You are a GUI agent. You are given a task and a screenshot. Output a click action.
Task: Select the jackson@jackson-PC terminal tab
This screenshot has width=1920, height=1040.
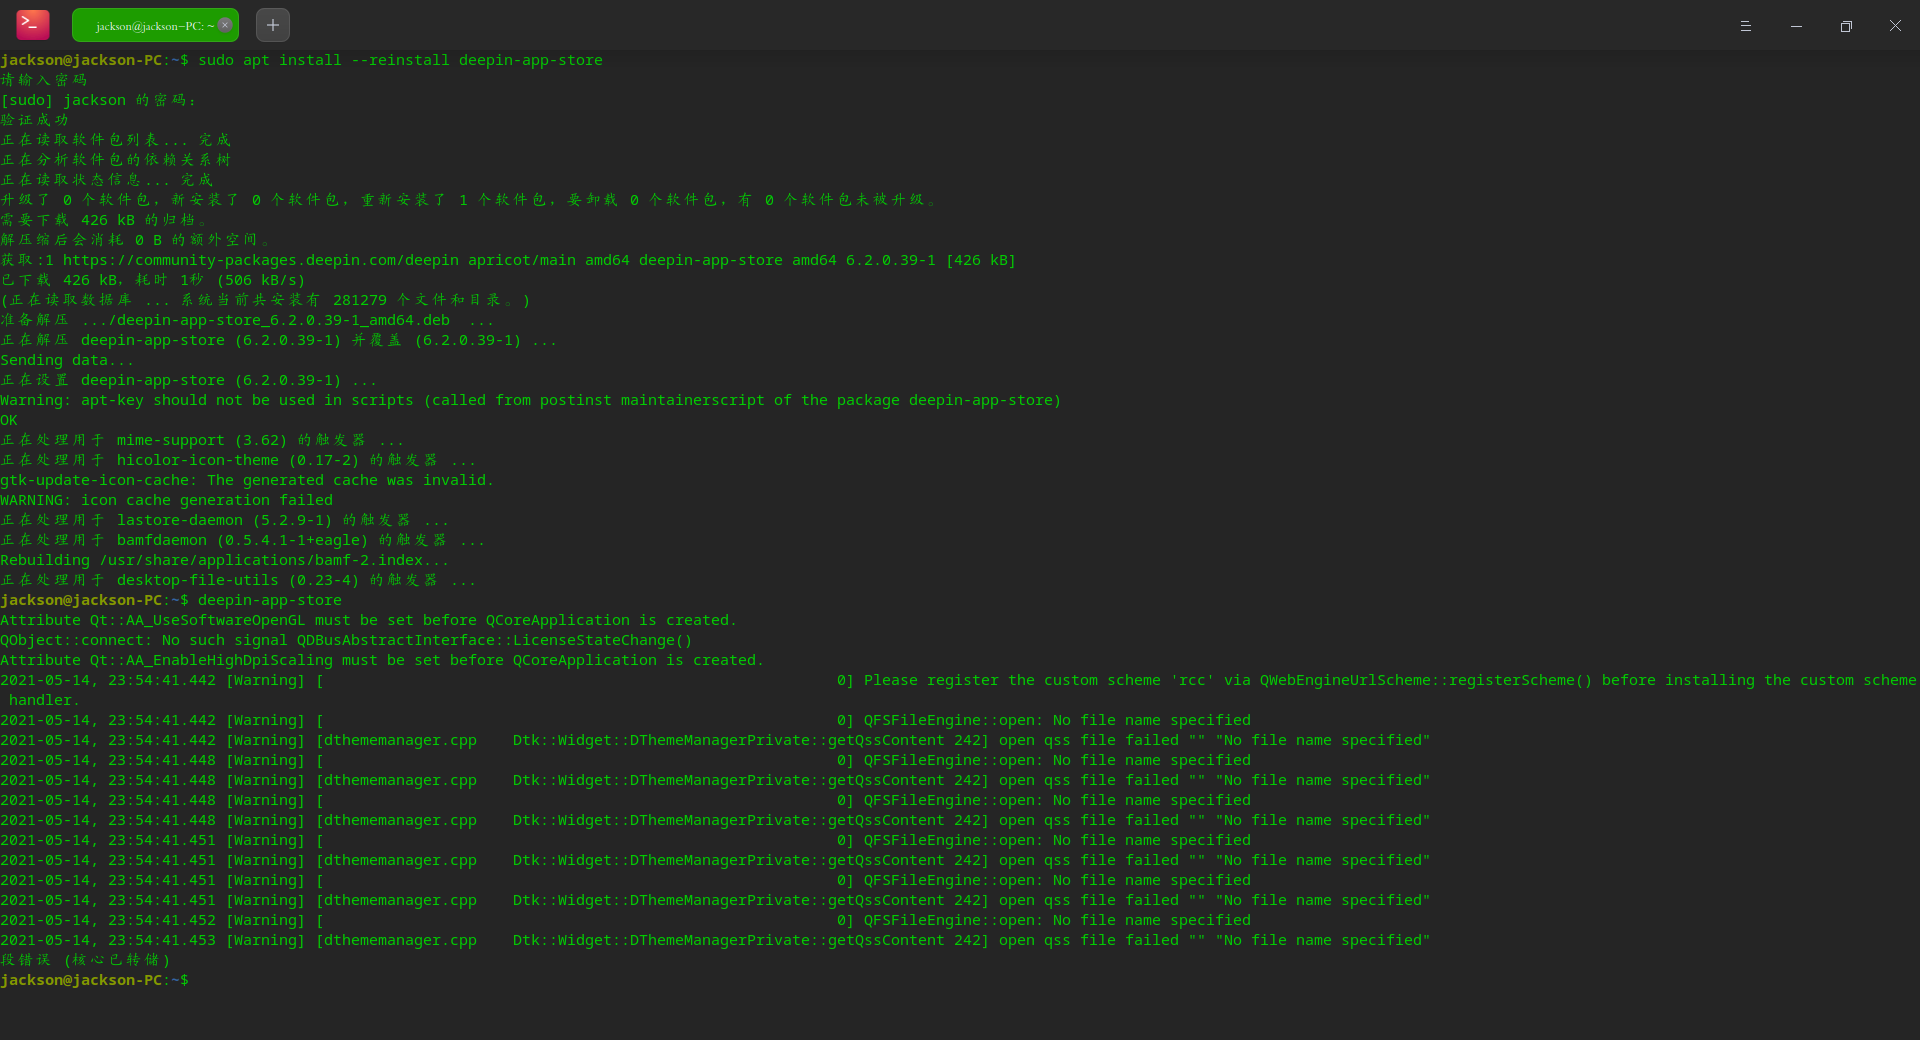pyautogui.click(x=148, y=26)
